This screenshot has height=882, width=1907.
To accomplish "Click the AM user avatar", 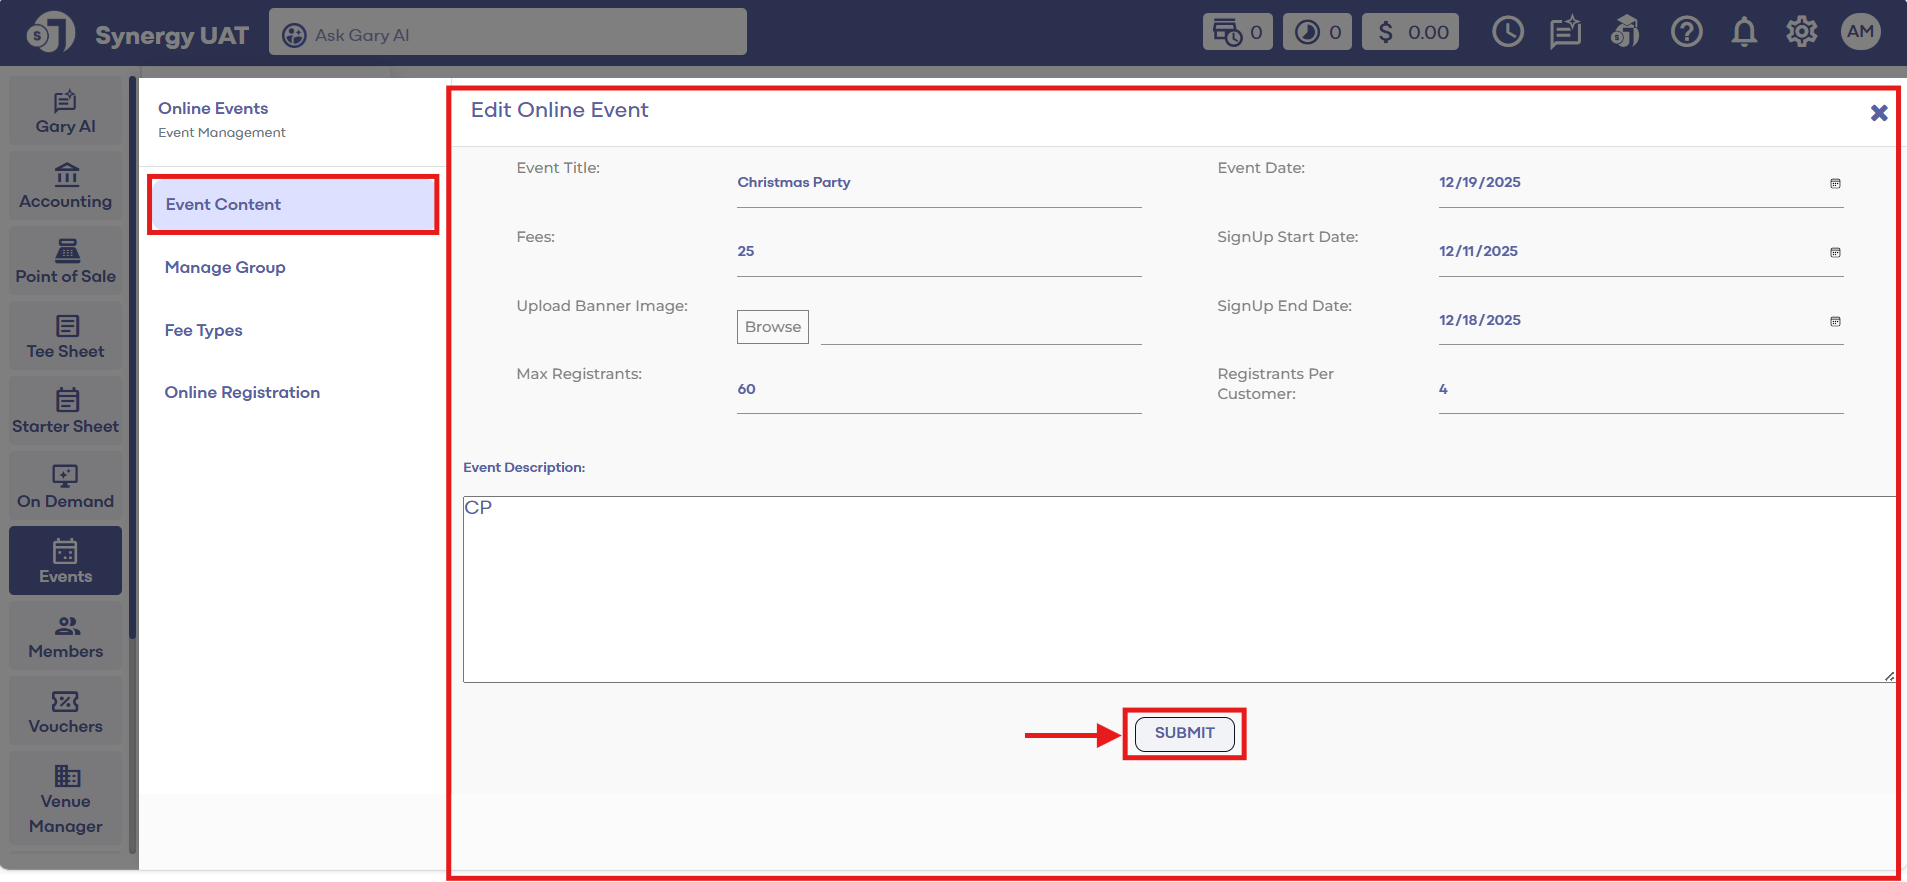I will click(x=1860, y=32).
